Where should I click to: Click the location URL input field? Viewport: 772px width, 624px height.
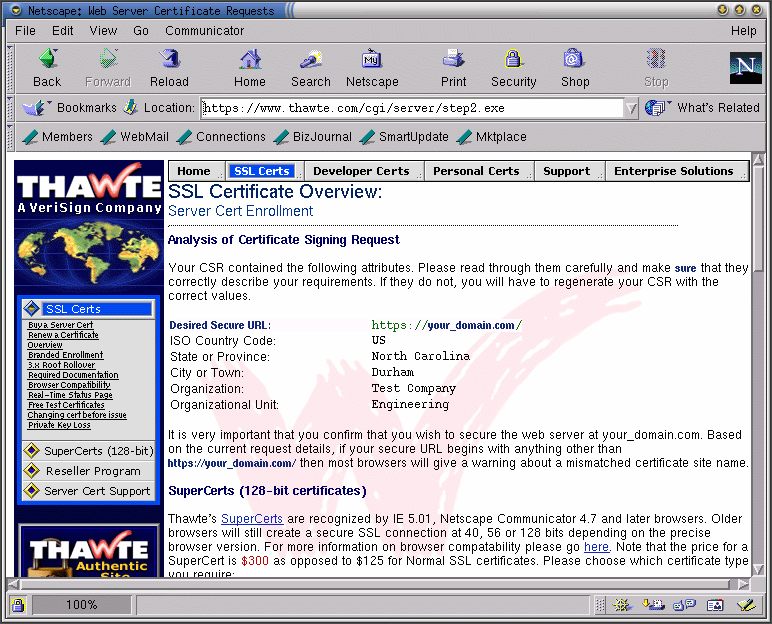click(410, 108)
